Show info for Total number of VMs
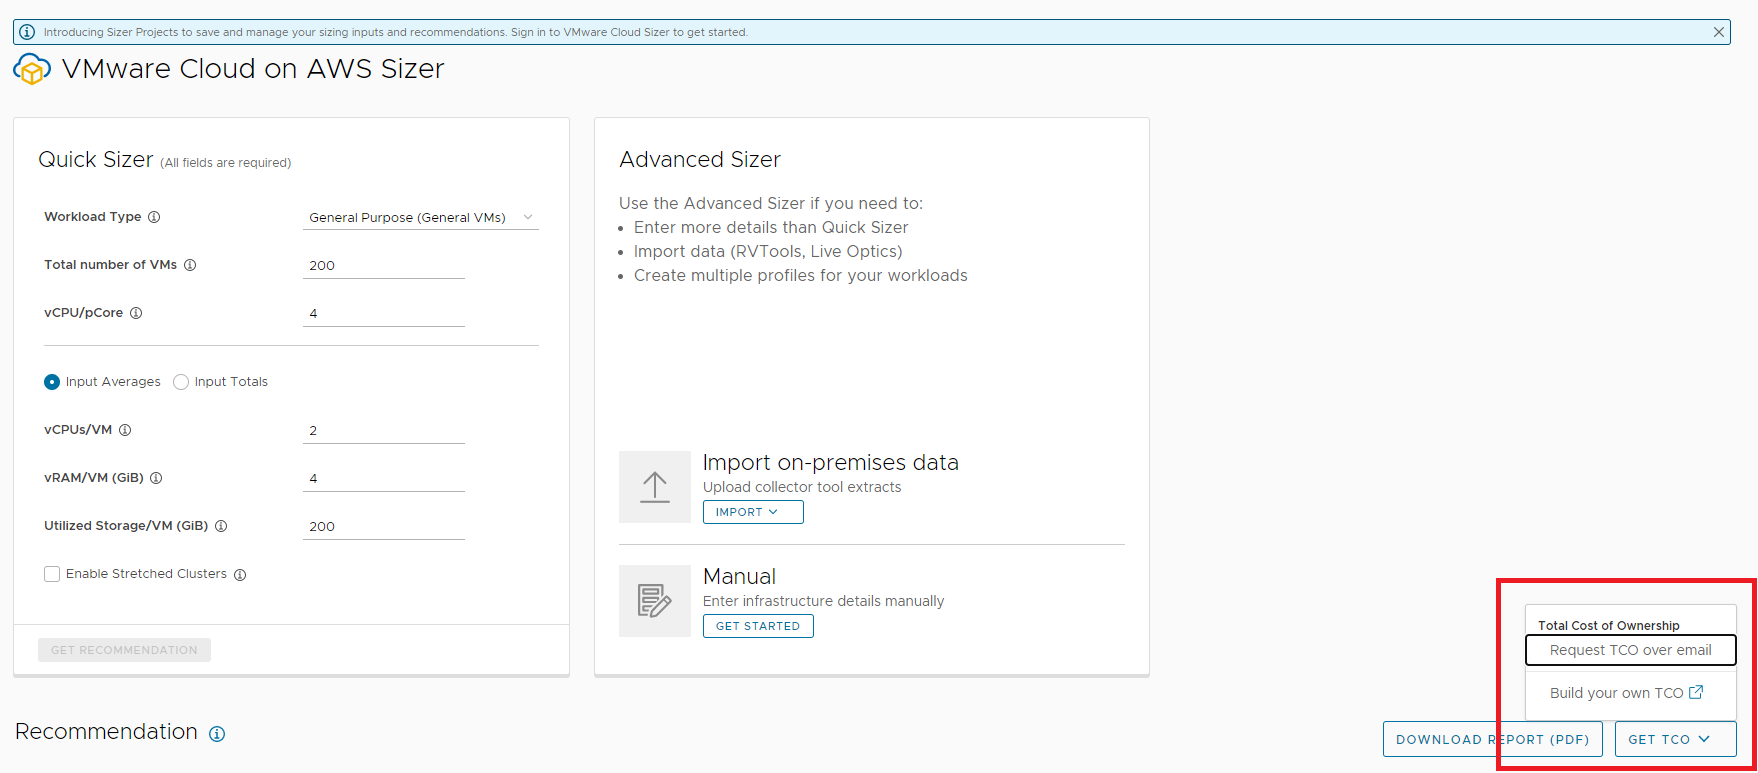This screenshot has width=1758, height=773. point(190,265)
